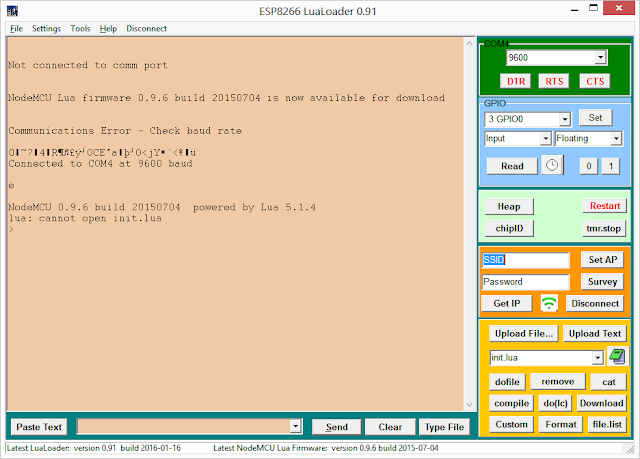Image resolution: width=640 pixels, height=459 pixels.
Task: Open the Tools menu
Action: coord(80,29)
